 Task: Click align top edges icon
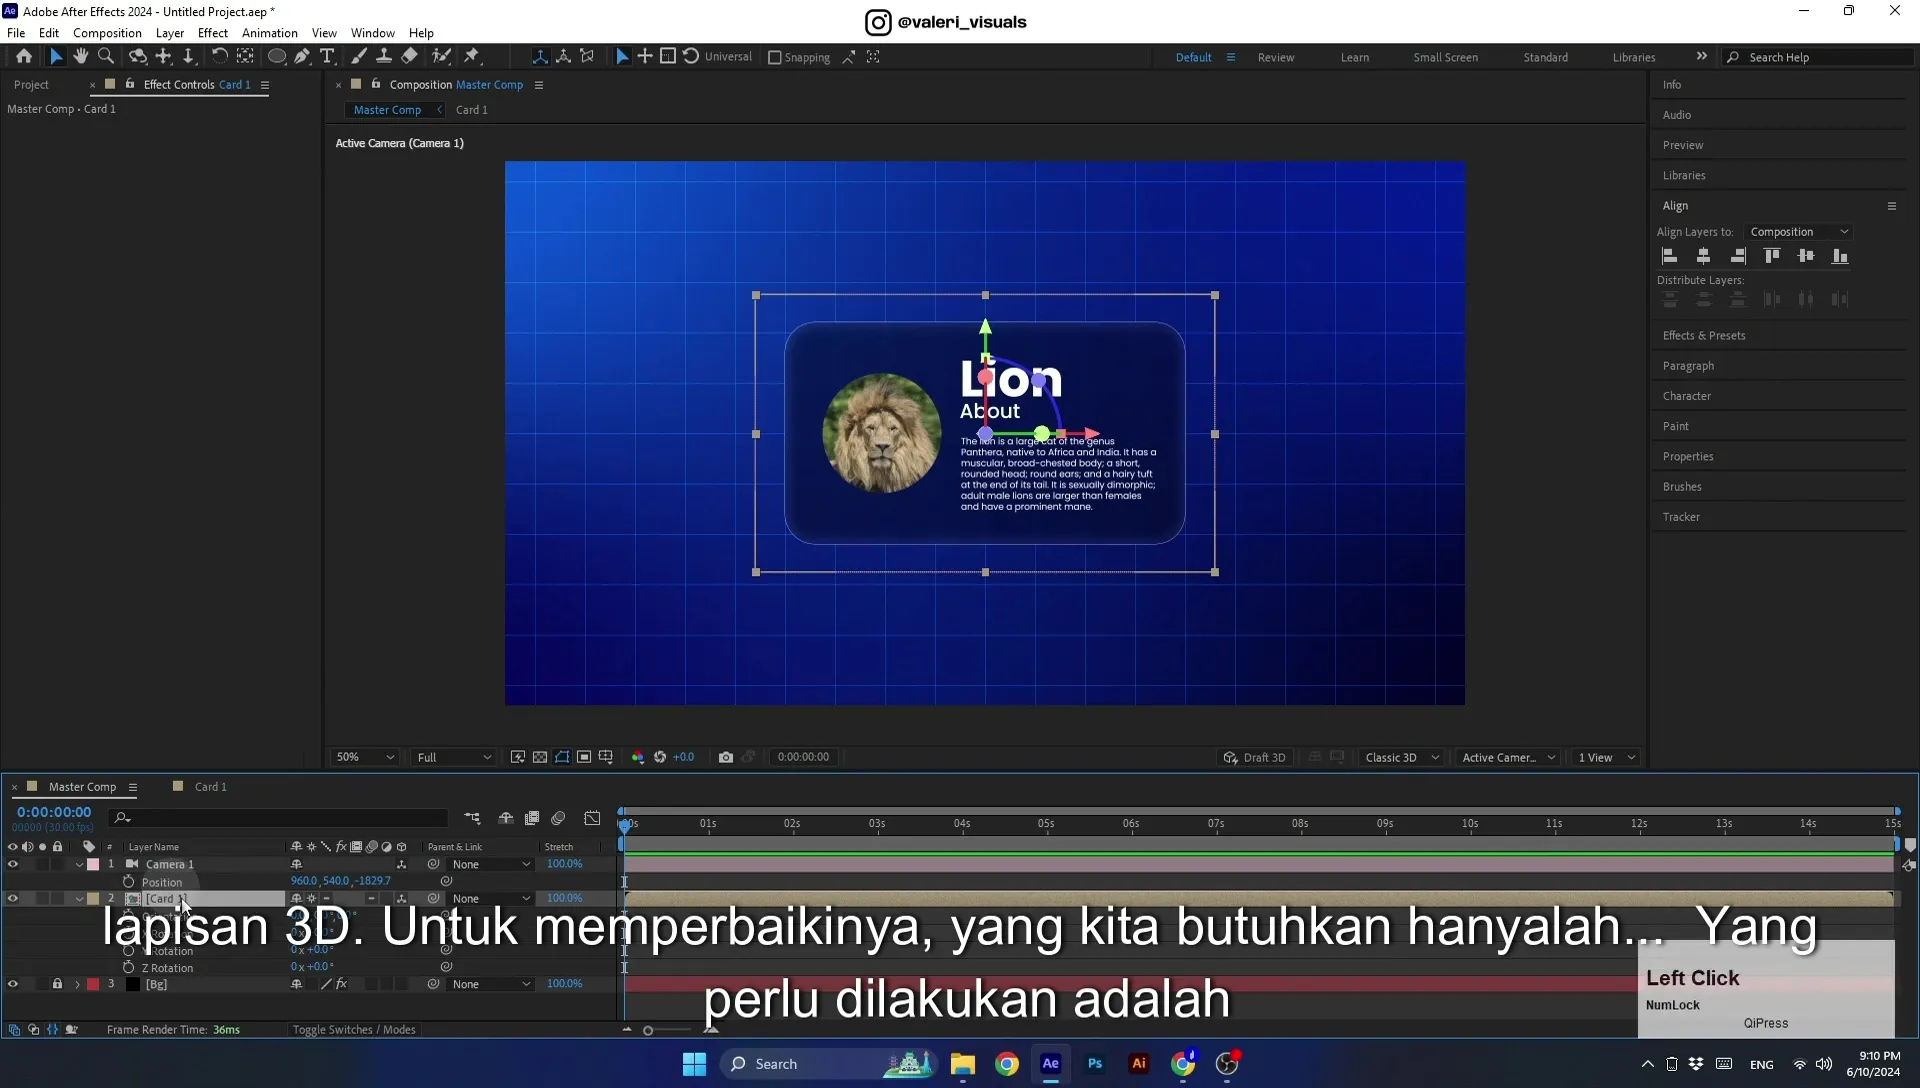[x=1772, y=256]
